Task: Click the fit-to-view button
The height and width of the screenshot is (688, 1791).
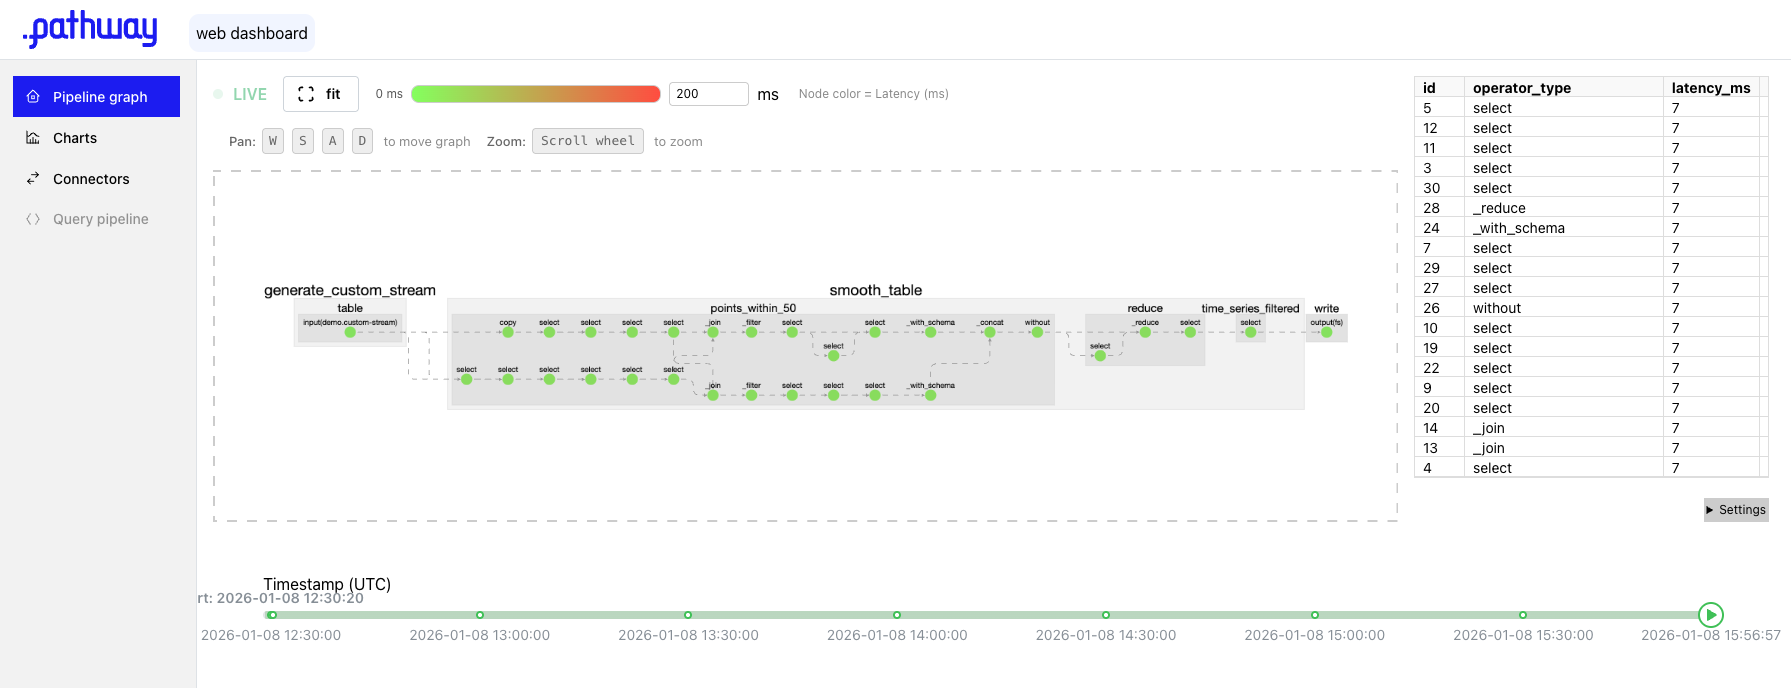Action: click(320, 94)
